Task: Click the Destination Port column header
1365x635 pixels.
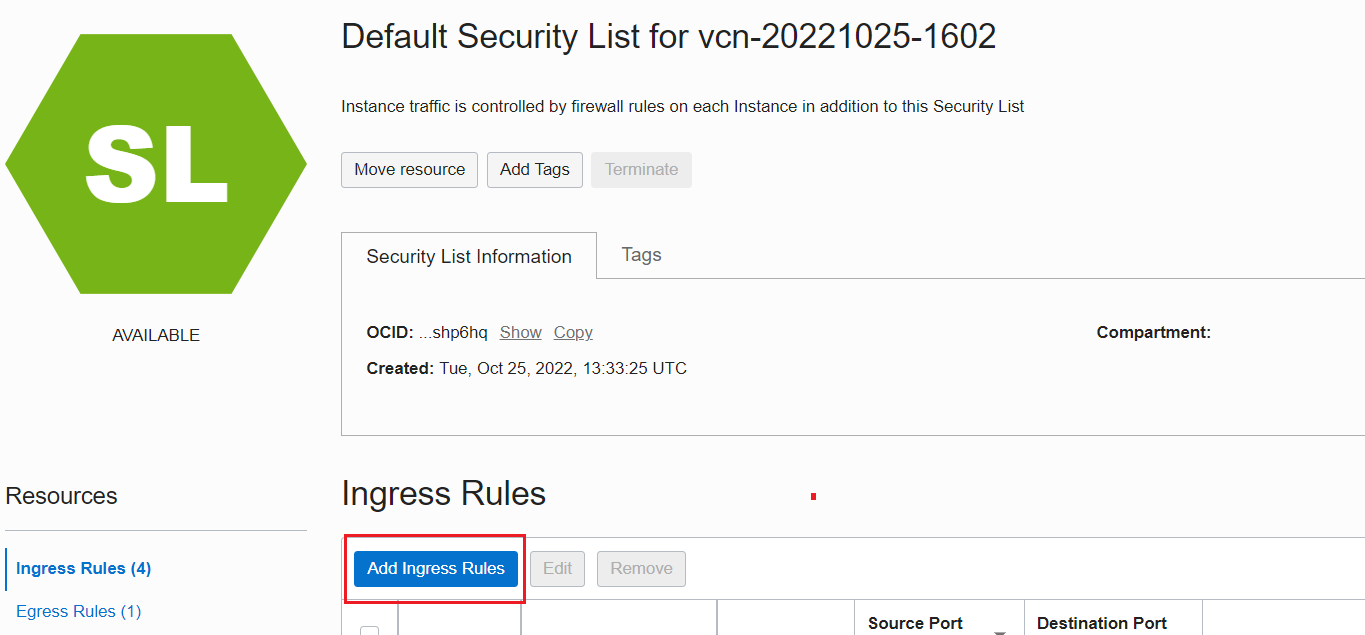Action: 1101,622
